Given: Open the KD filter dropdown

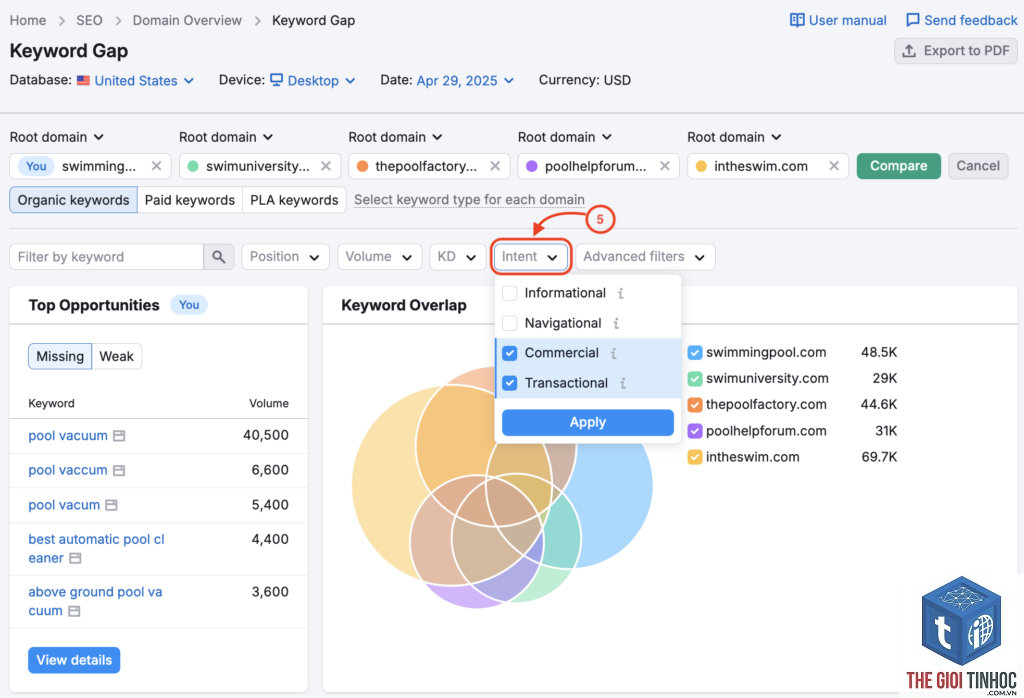Looking at the screenshot, I should [457, 257].
